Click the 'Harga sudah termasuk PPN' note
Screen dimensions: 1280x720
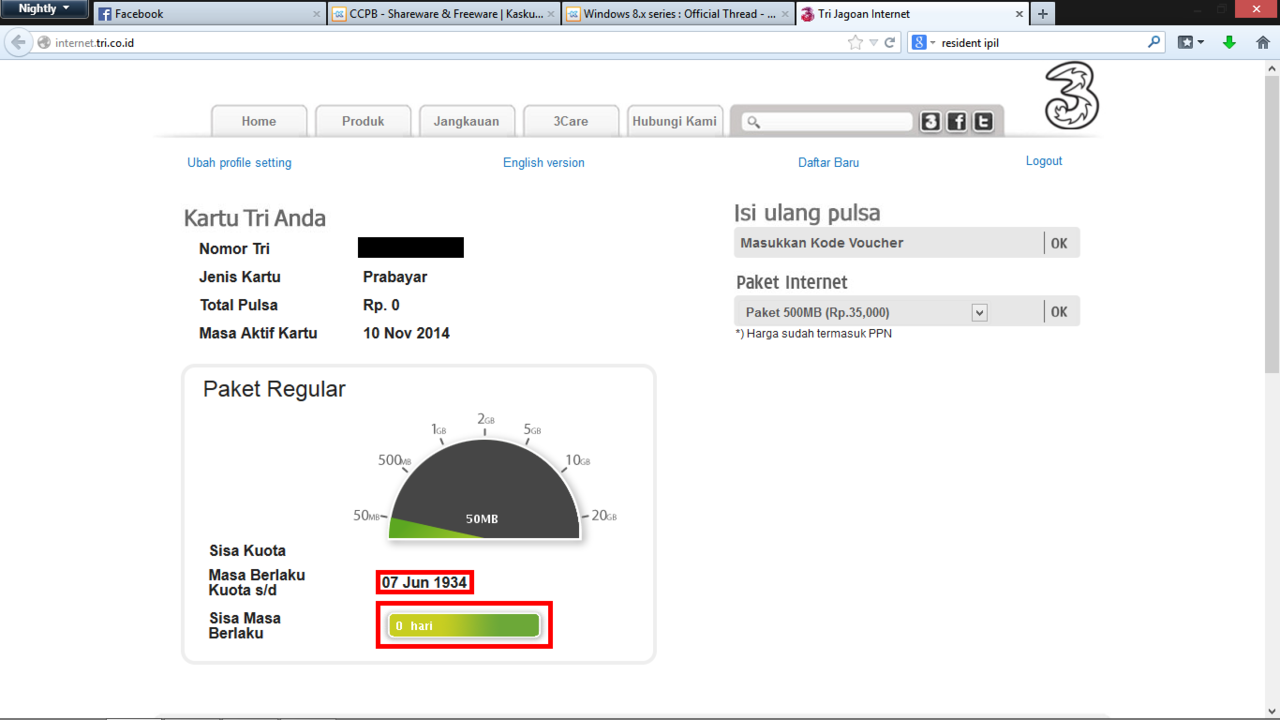(813, 334)
